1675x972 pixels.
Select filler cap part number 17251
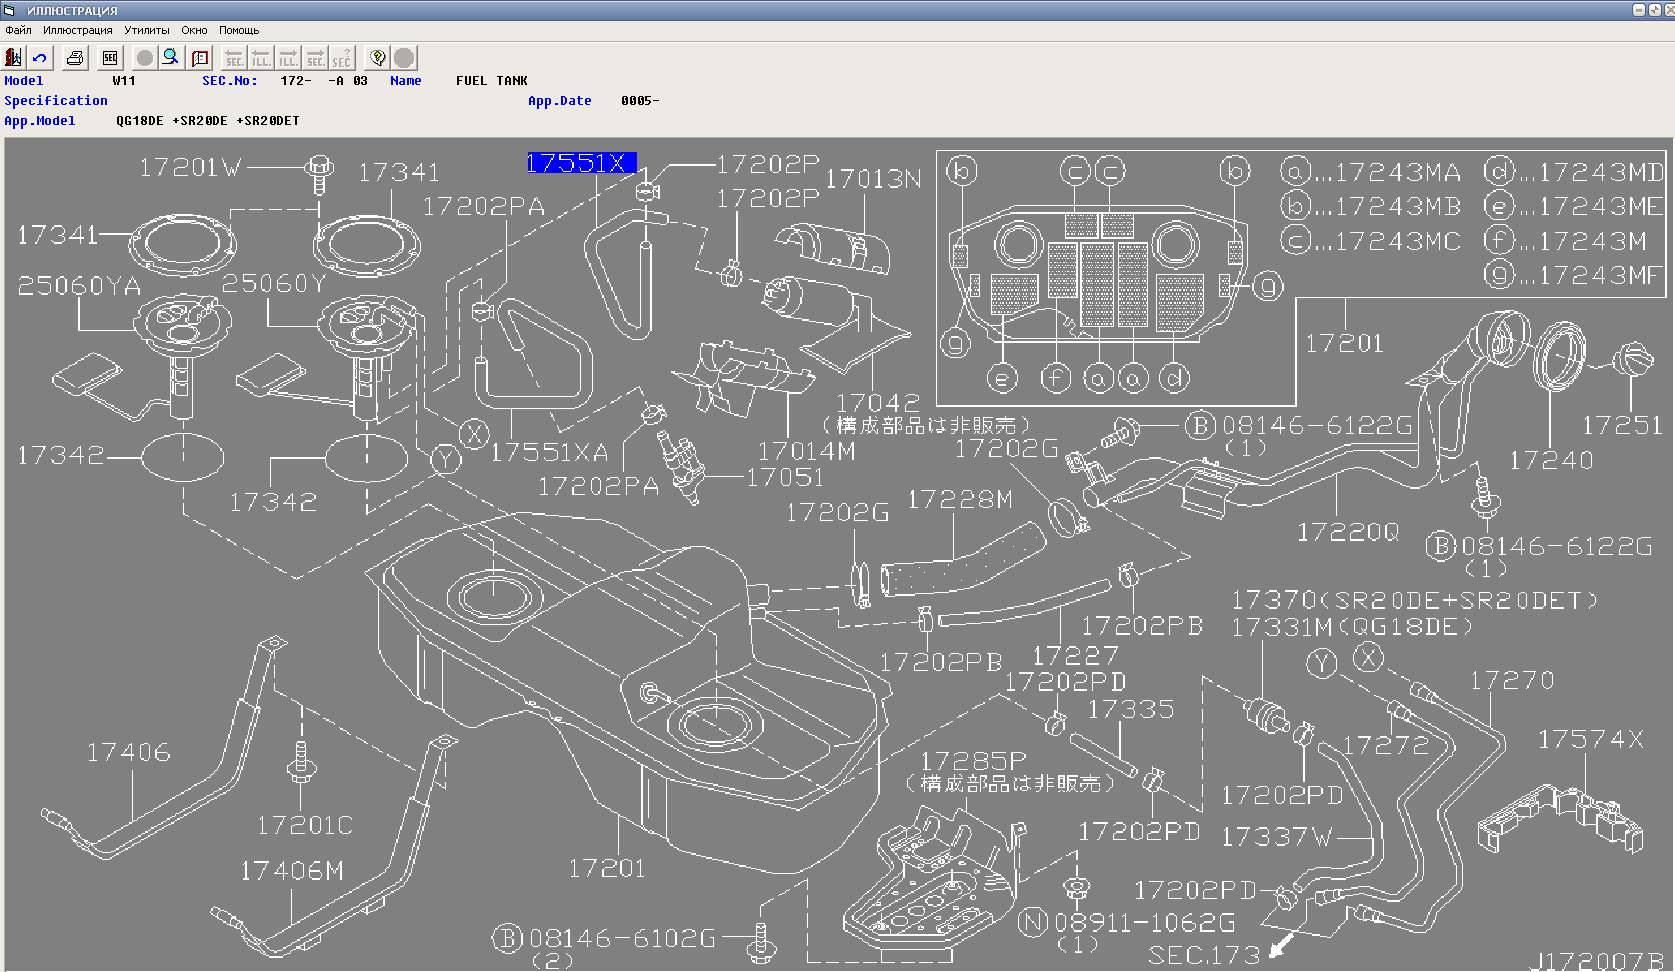(x=1621, y=426)
